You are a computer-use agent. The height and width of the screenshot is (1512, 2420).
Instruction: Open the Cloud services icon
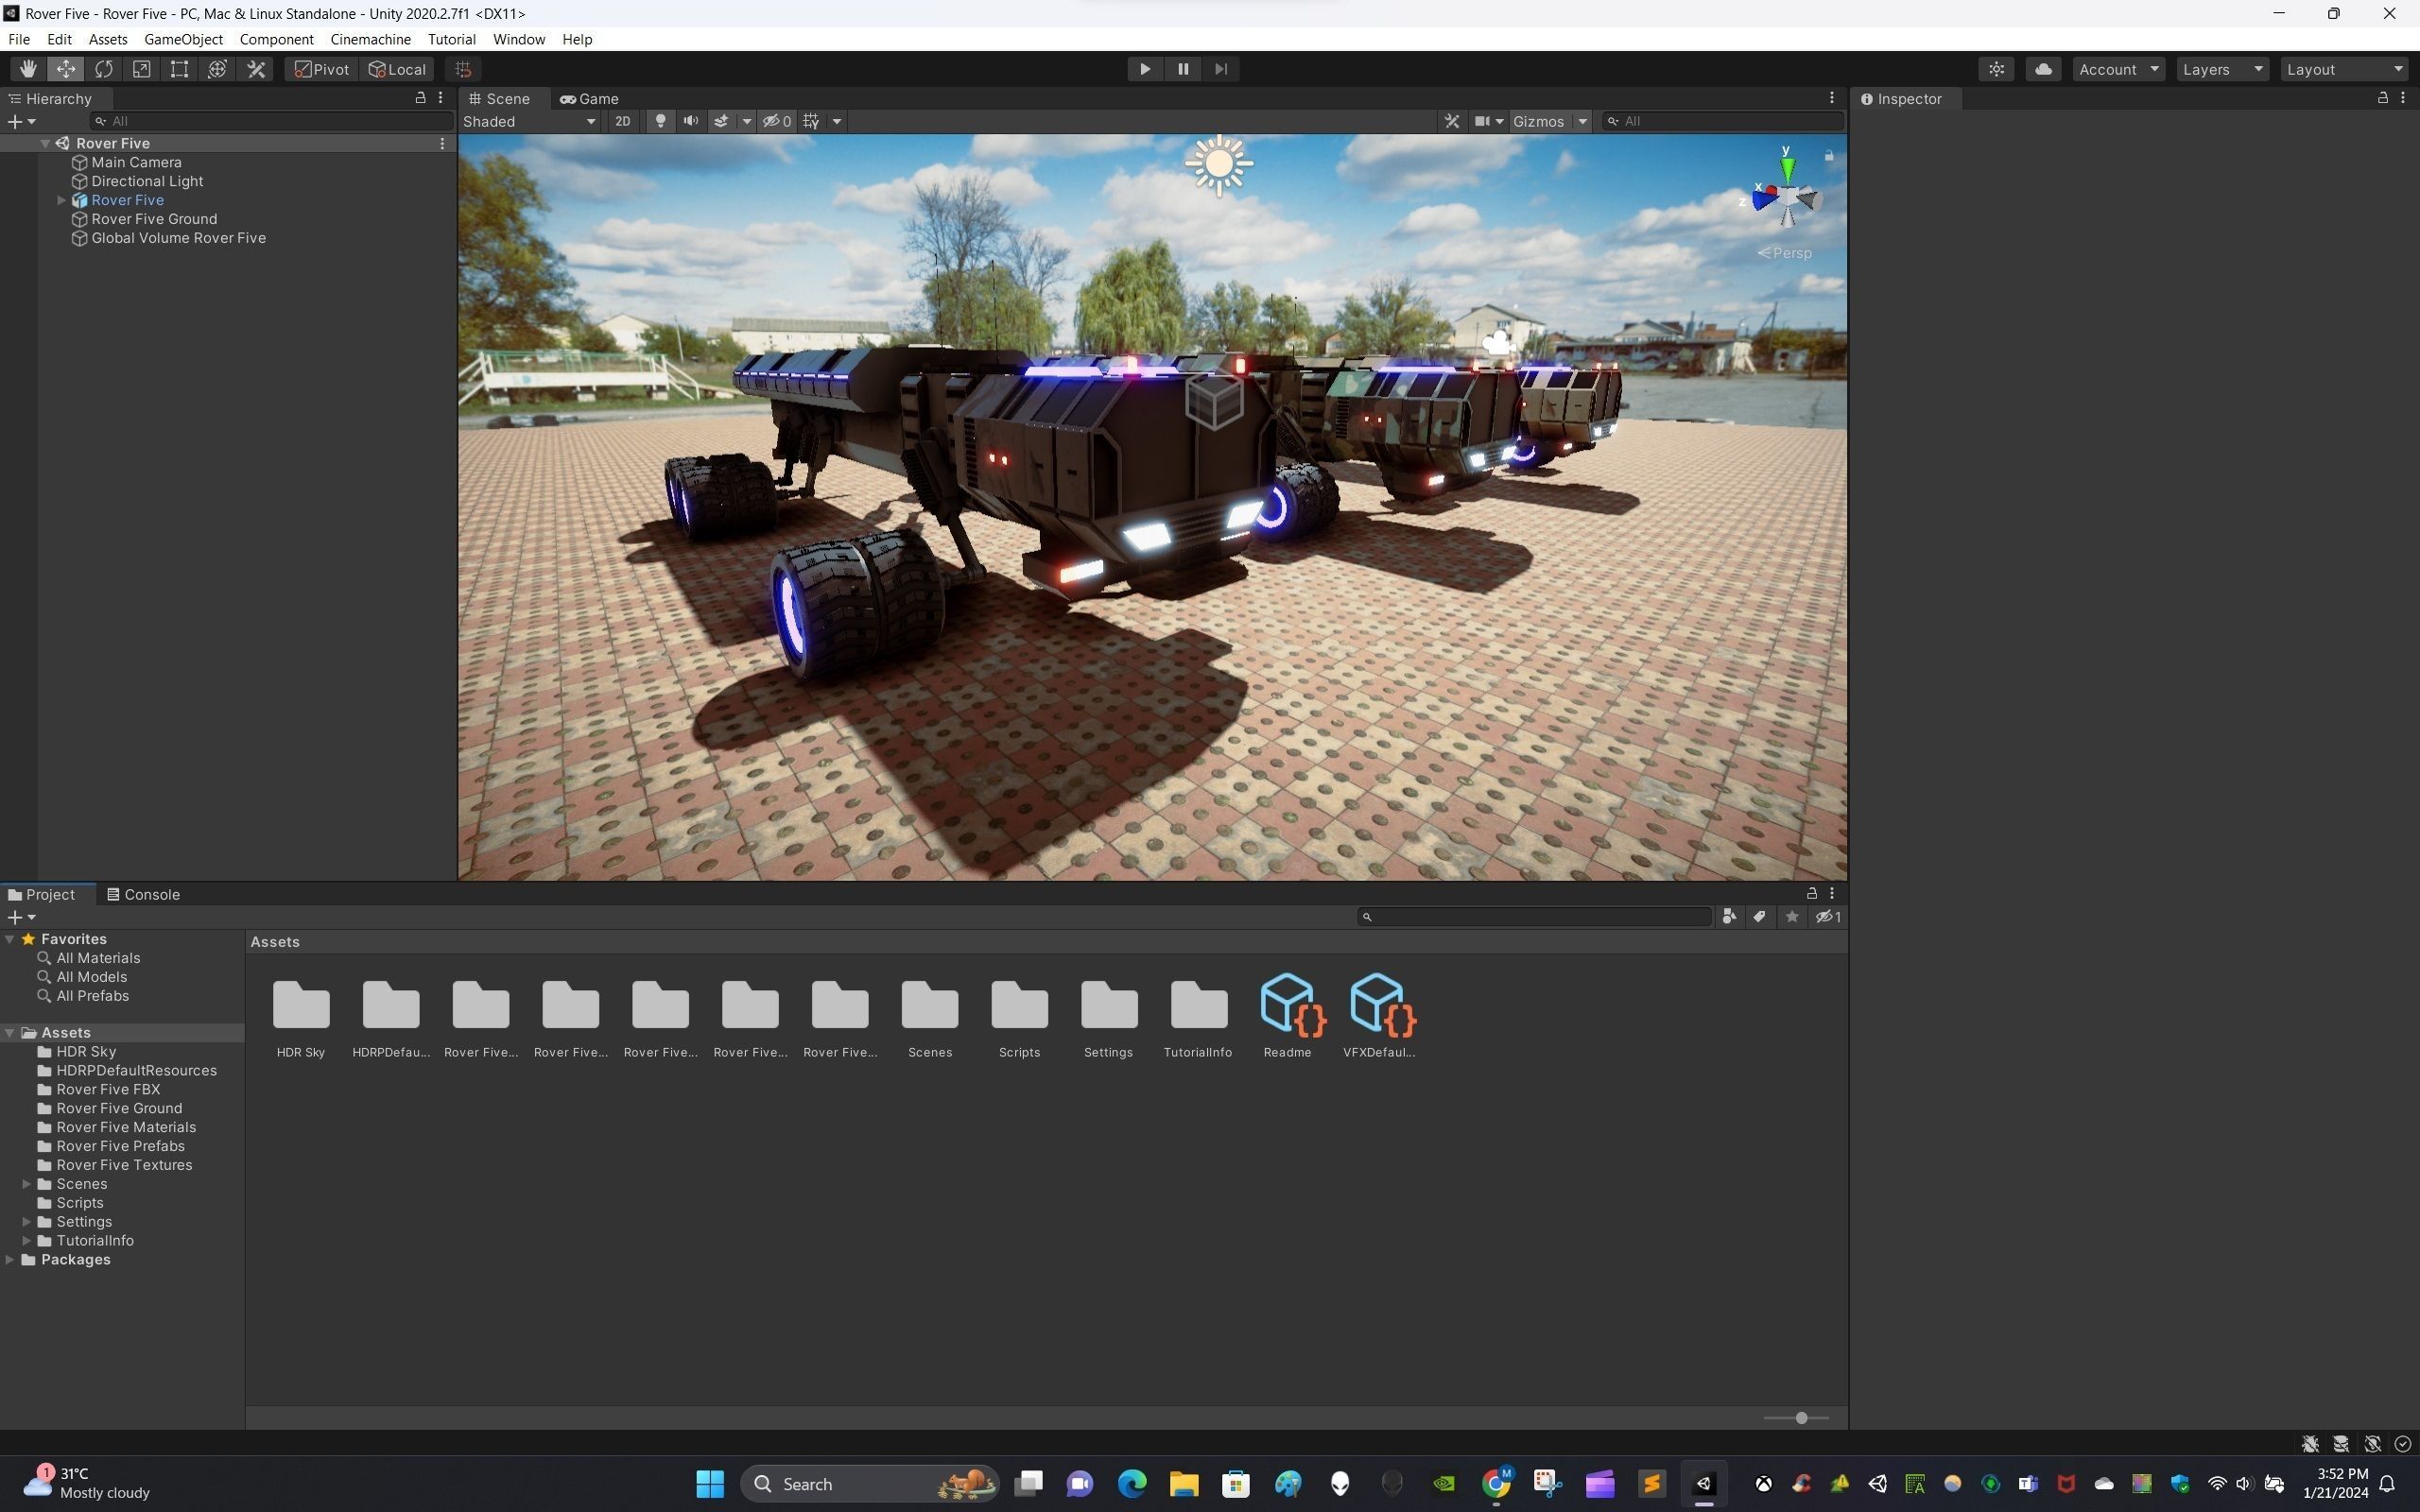pos(2043,69)
